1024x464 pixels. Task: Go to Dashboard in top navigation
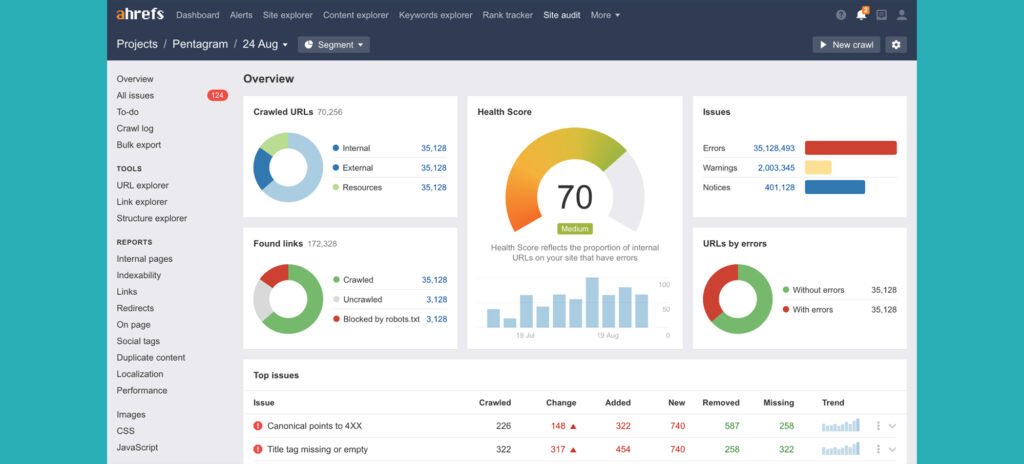(x=198, y=15)
